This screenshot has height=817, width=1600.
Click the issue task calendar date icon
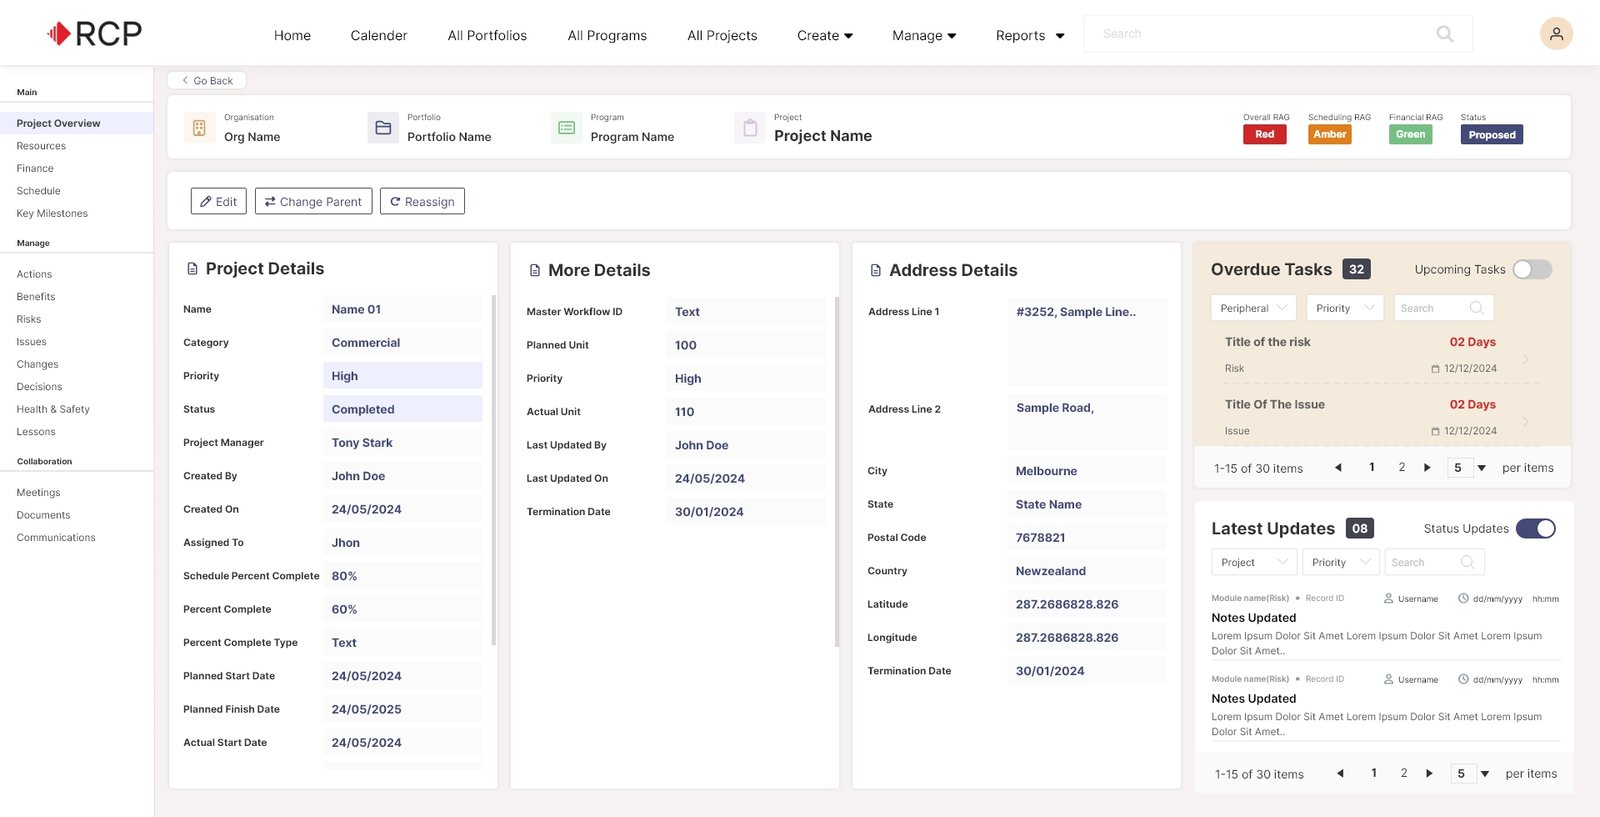[1435, 432]
